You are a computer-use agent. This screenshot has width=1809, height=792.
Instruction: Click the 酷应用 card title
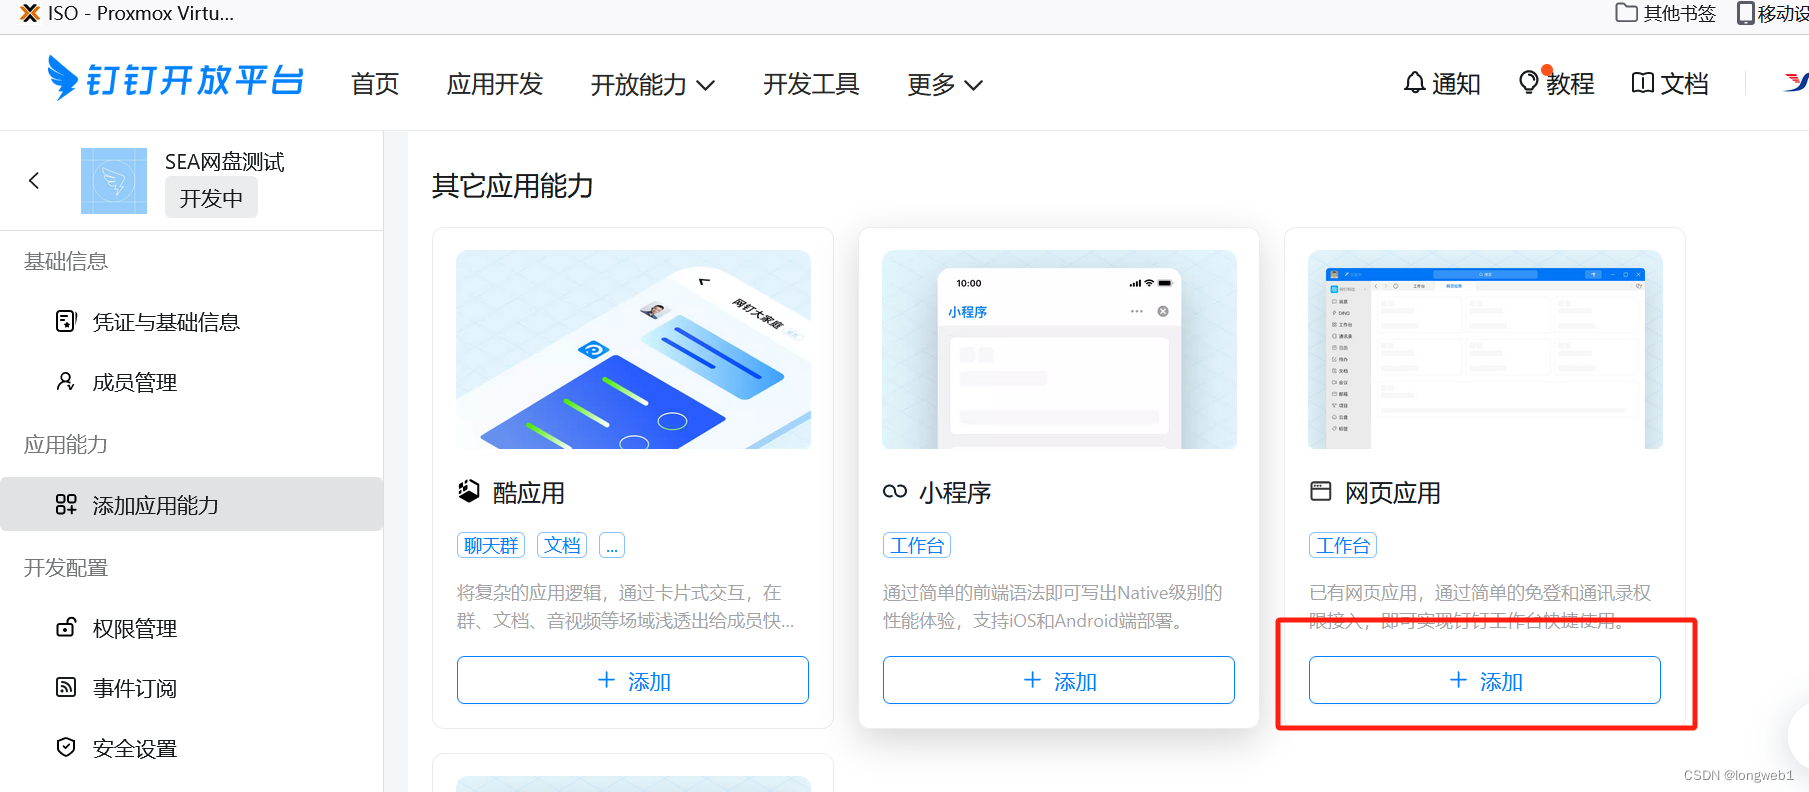[x=529, y=492]
